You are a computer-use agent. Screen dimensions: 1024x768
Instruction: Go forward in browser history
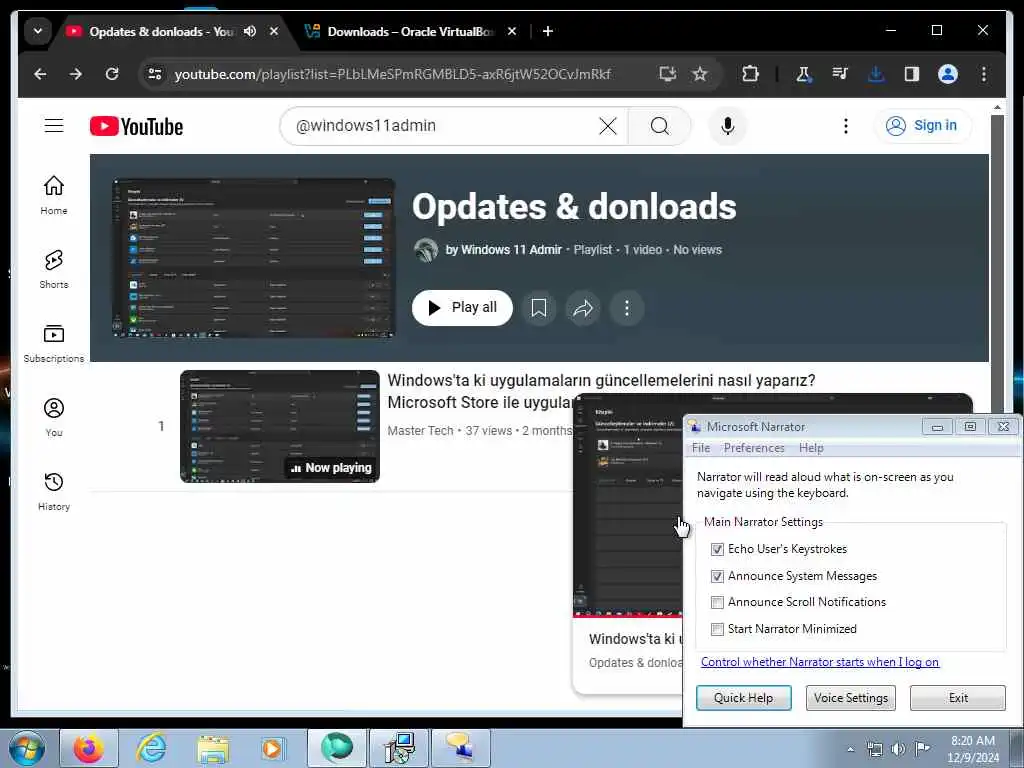pyautogui.click(x=76, y=74)
